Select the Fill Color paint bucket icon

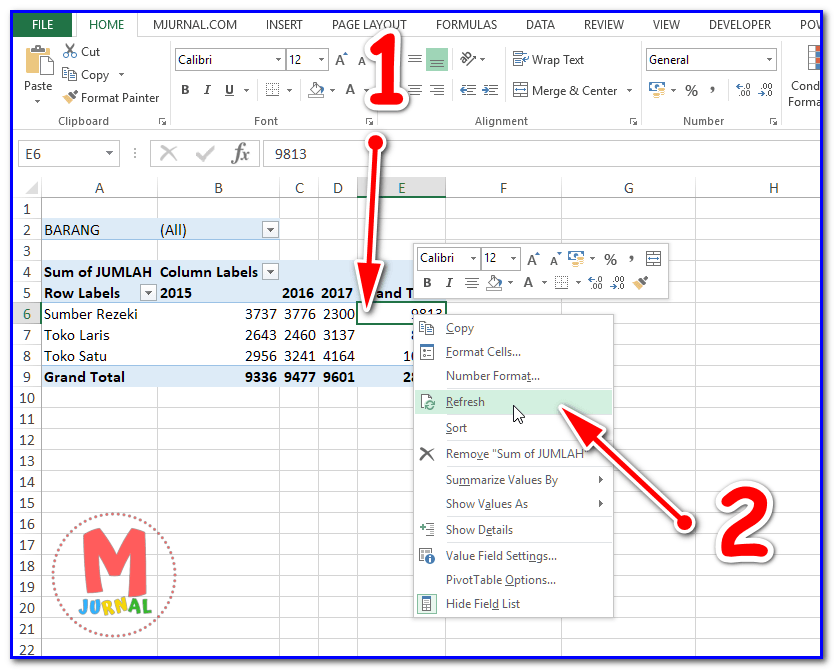pyautogui.click(x=318, y=90)
